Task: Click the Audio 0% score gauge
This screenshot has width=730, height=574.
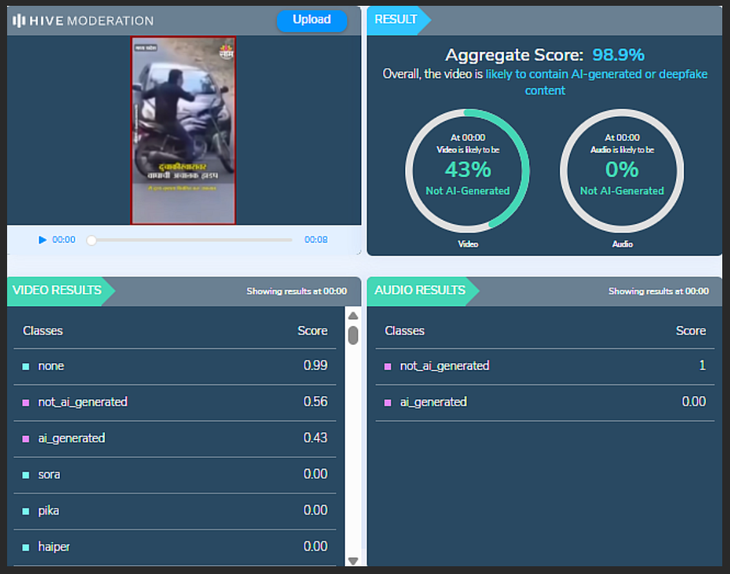Action: tap(622, 170)
